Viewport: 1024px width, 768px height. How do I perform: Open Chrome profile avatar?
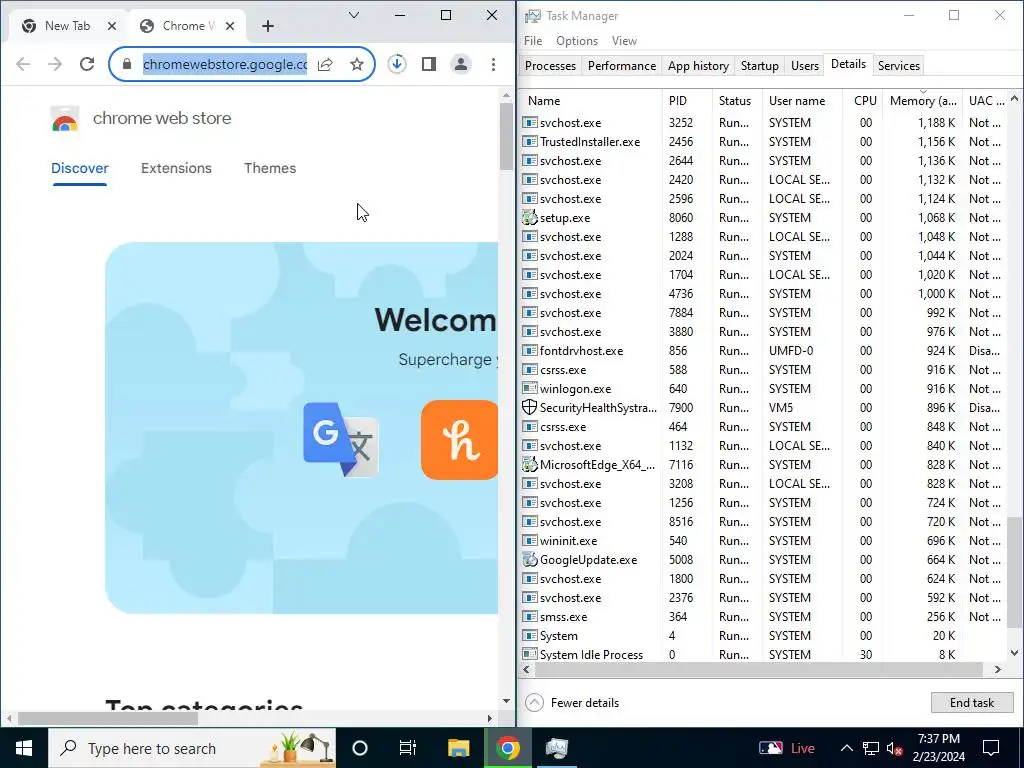tap(460, 64)
